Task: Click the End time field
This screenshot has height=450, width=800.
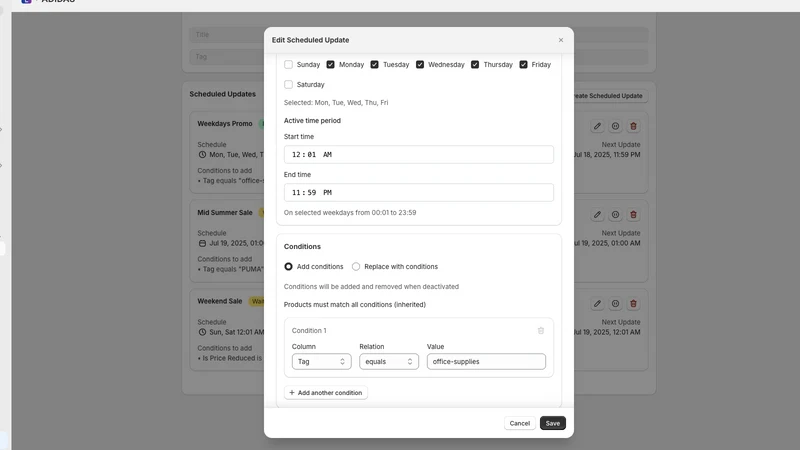Action: coord(418,192)
